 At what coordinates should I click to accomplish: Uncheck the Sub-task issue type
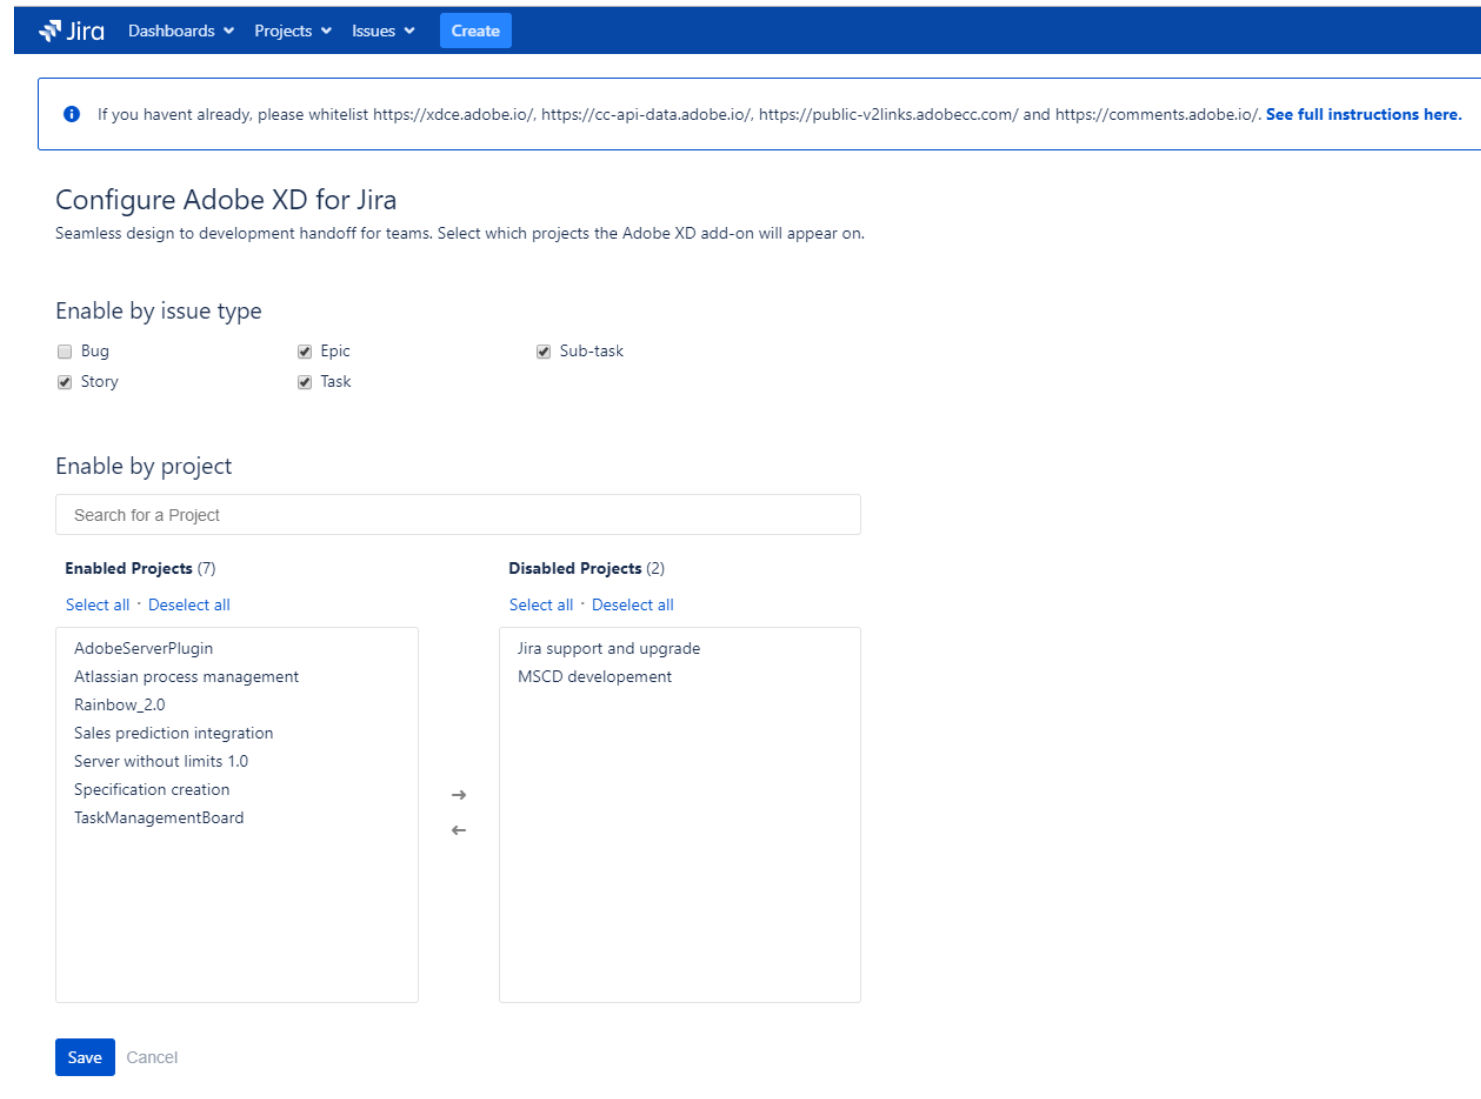click(x=543, y=351)
